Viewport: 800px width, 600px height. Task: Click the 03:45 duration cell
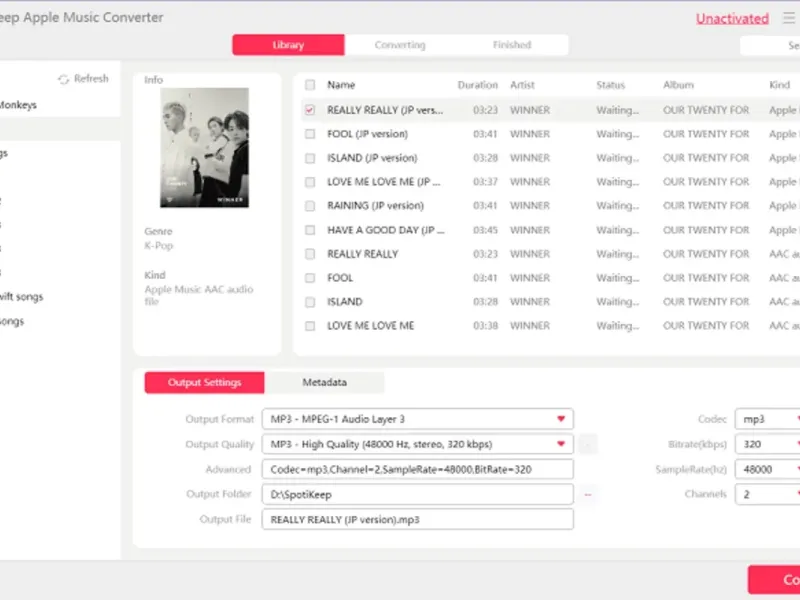coord(485,230)
